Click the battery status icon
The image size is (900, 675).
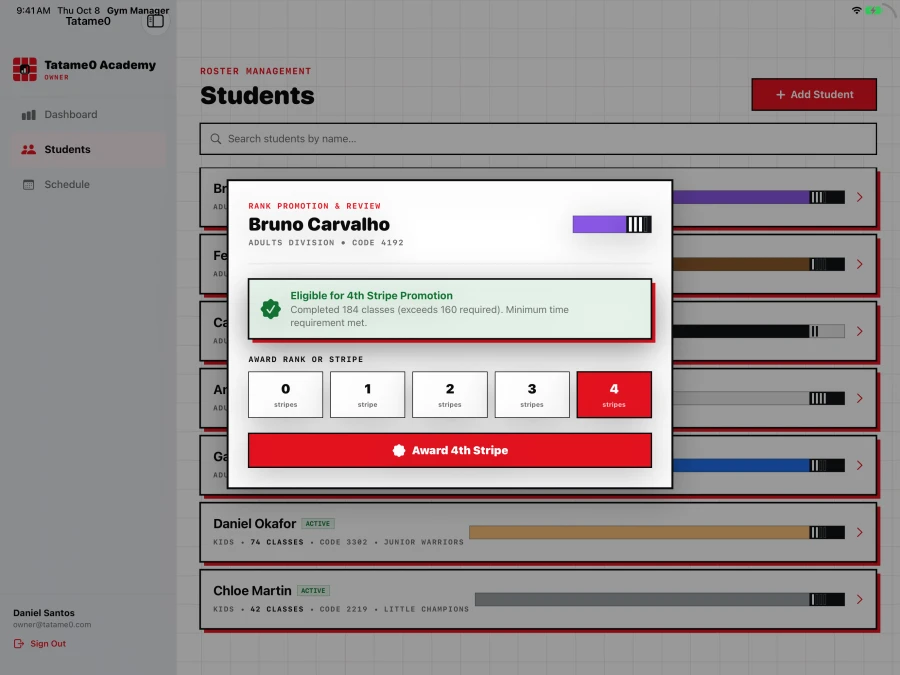pyautogui.click(x=874, y=10)
